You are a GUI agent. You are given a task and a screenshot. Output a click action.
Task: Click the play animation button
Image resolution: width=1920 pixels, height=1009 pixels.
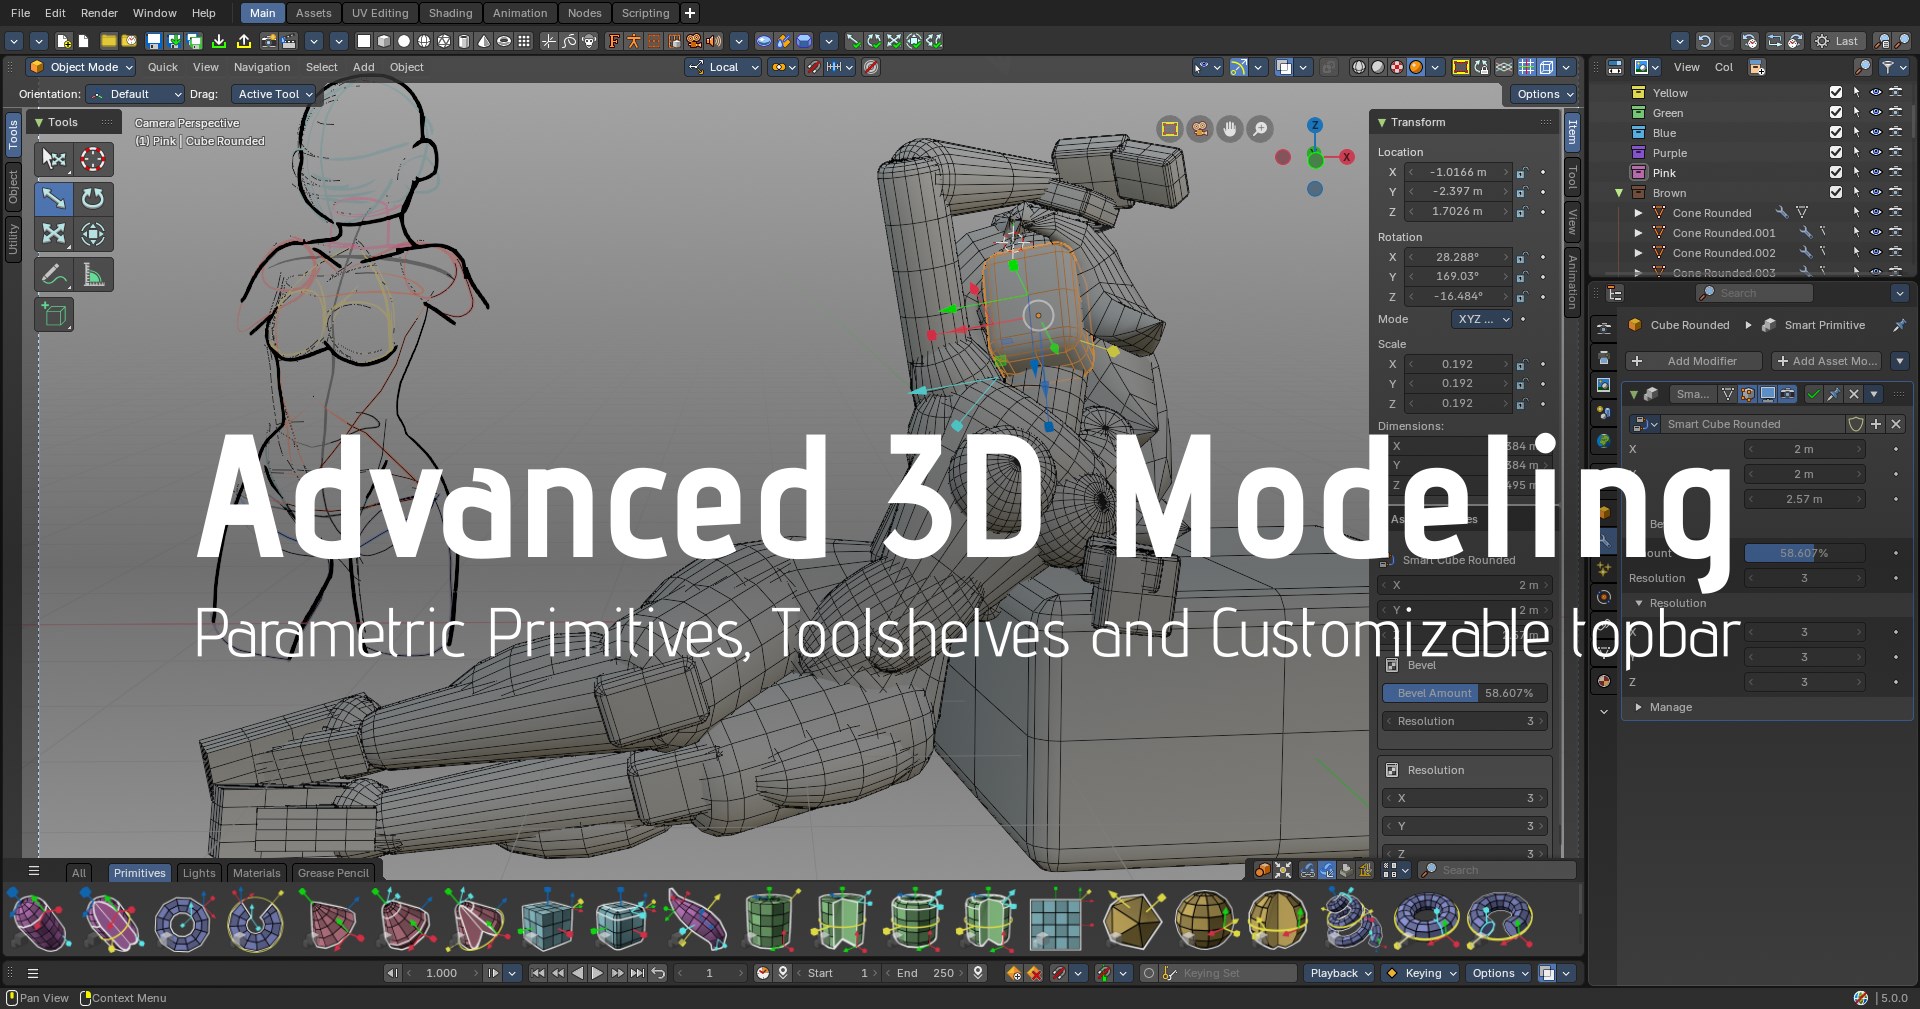coord(597,973)
